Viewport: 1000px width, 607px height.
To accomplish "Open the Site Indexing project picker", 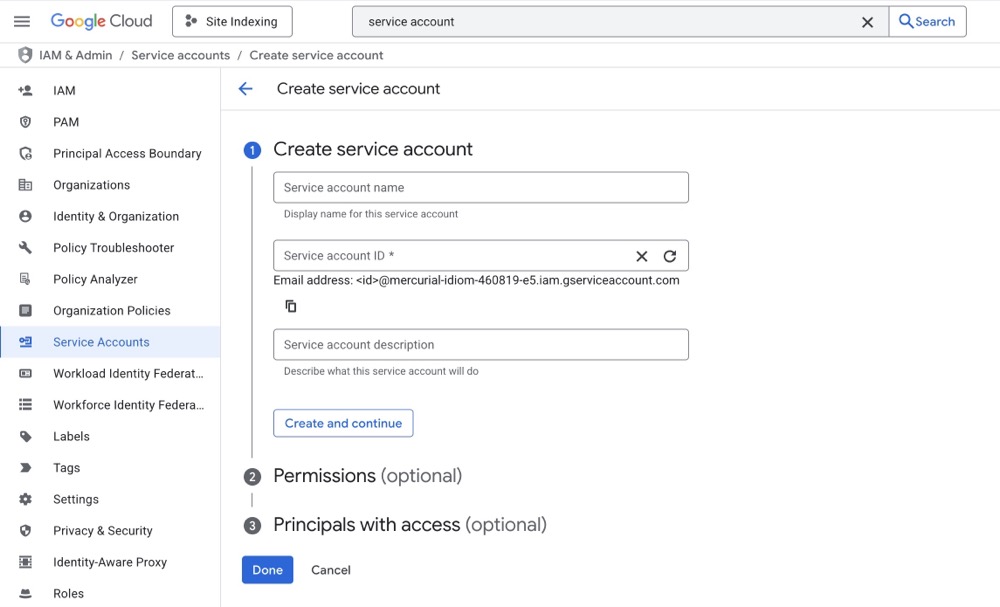I will coord(232,22).
